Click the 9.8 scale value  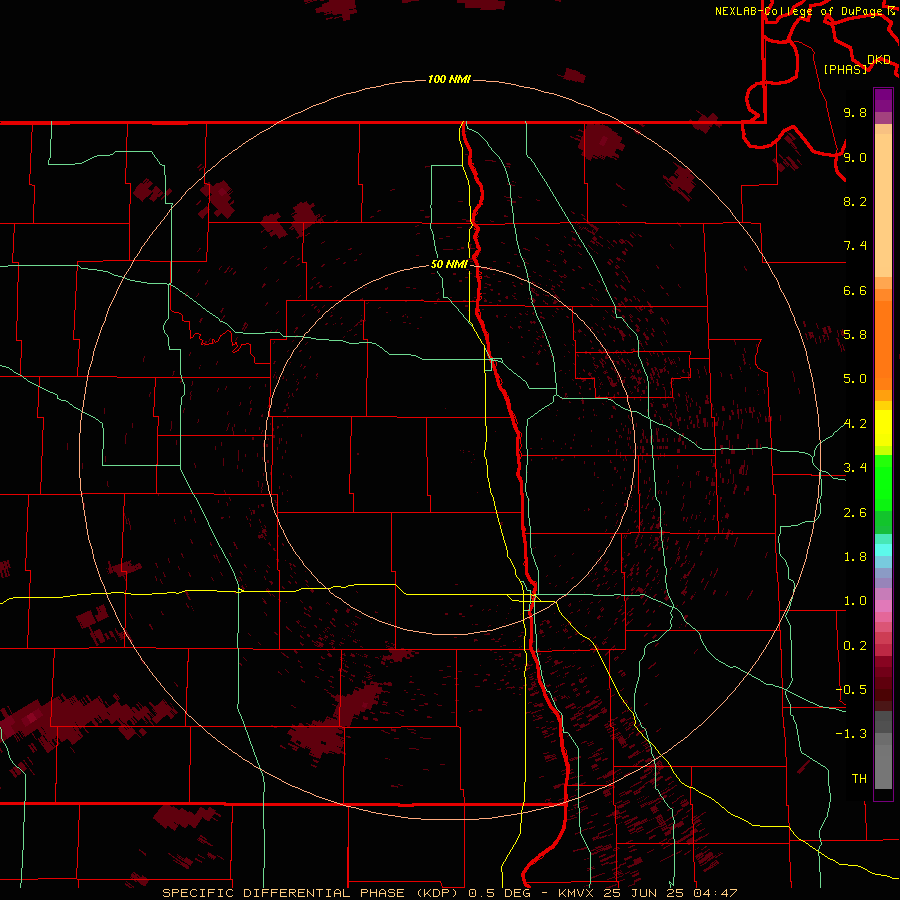(855, 112)
